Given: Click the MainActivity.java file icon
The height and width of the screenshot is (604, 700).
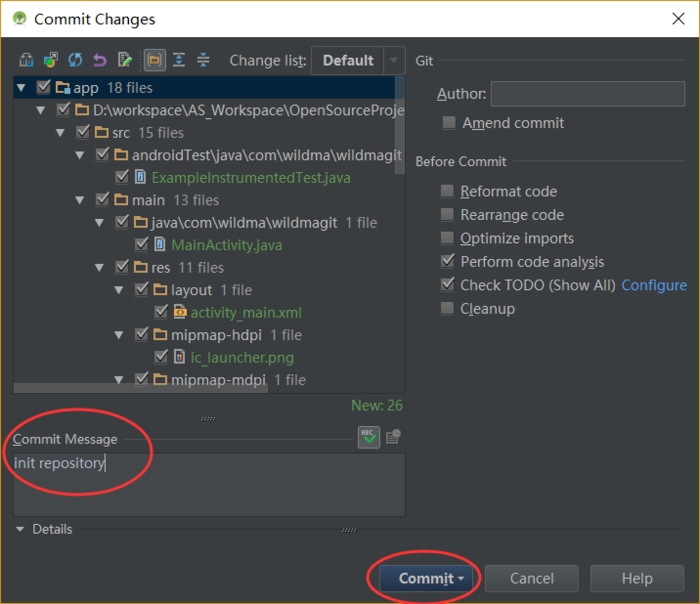Looking at the screenshot, I should 160,244.
